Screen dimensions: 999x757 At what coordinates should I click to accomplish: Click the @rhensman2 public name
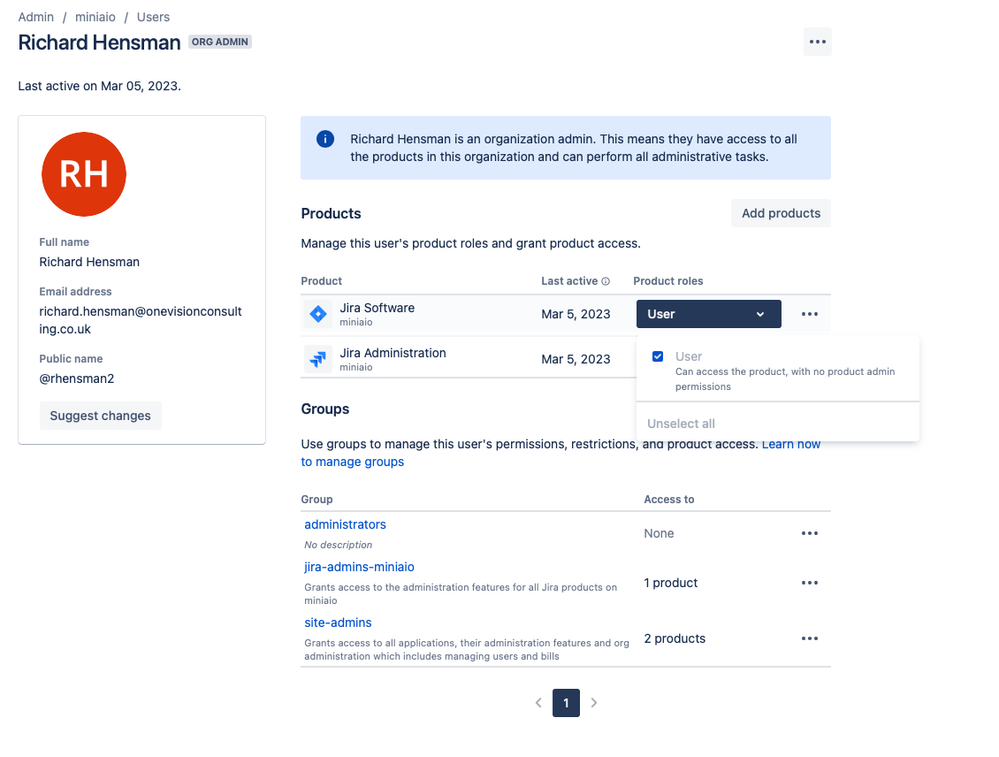click(77, 378)
